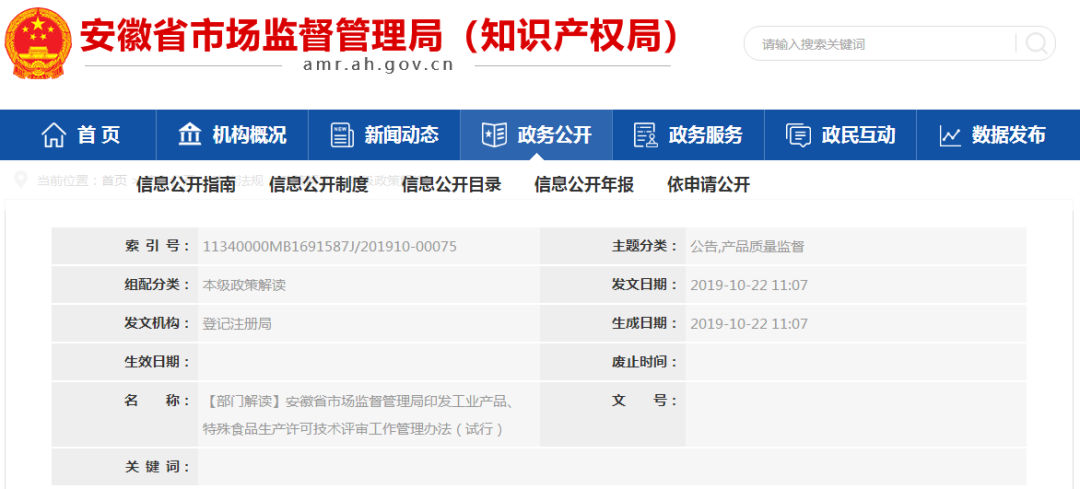Click the document title starting 【部门解读】
The image size is (1080, 489).
point(358,415)
